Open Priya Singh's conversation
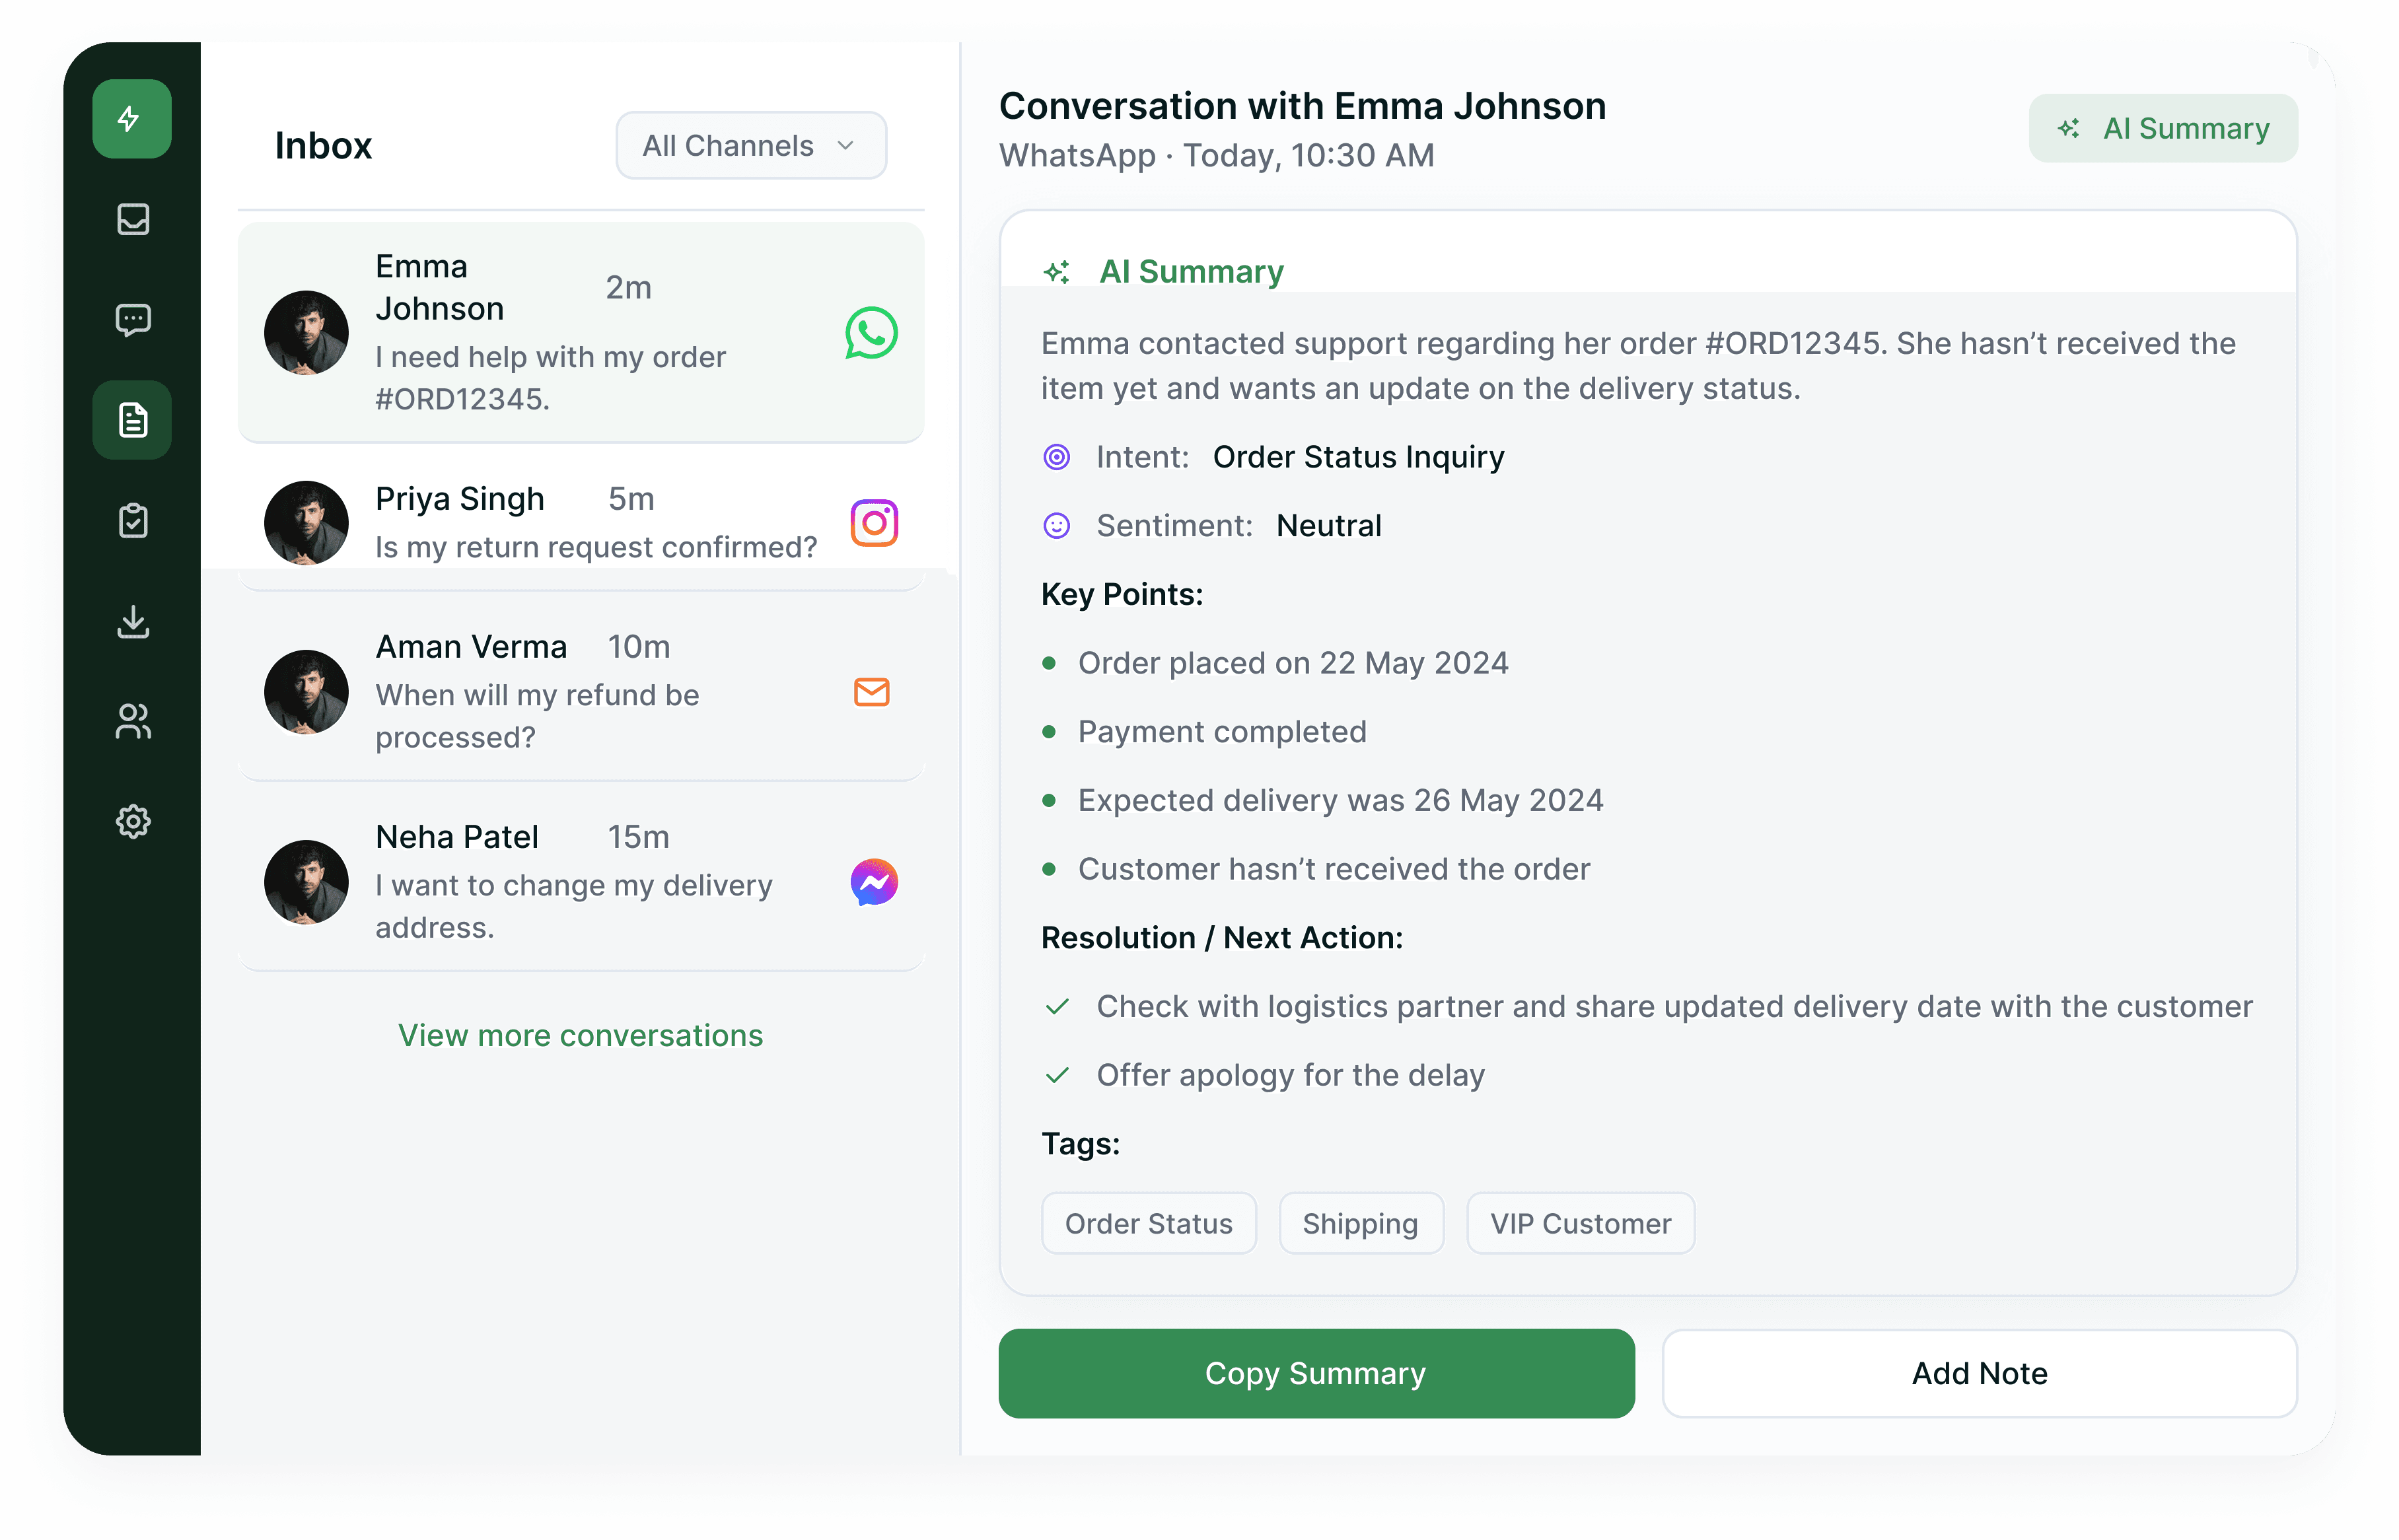This screenshot has width=2399, height=1540. click(x=581, y=523)
